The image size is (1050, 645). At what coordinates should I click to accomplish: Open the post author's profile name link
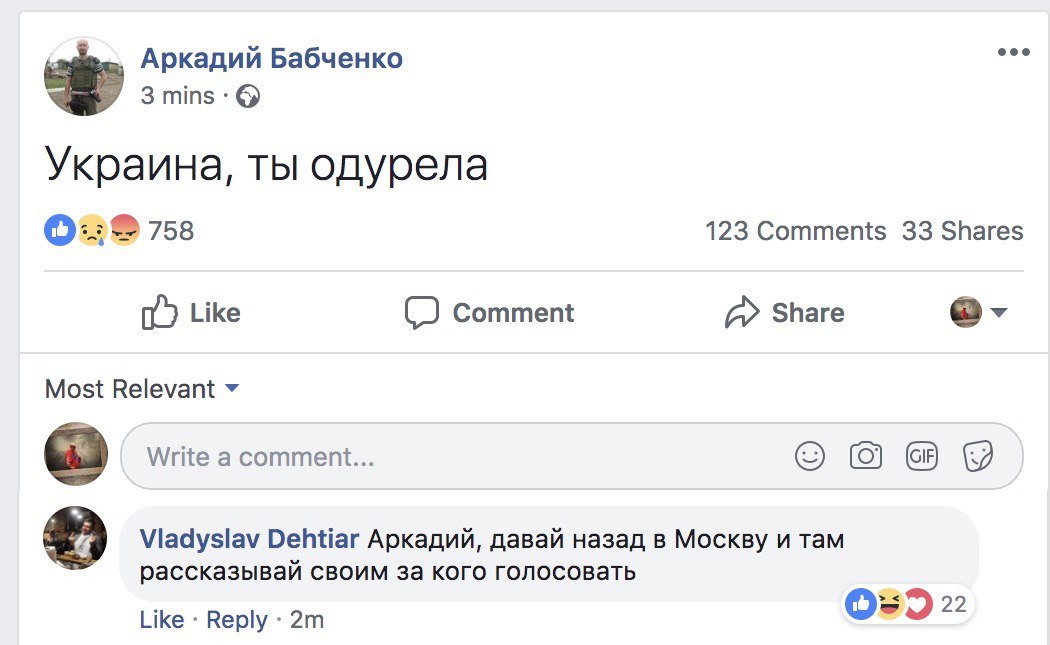click(271, 59)
